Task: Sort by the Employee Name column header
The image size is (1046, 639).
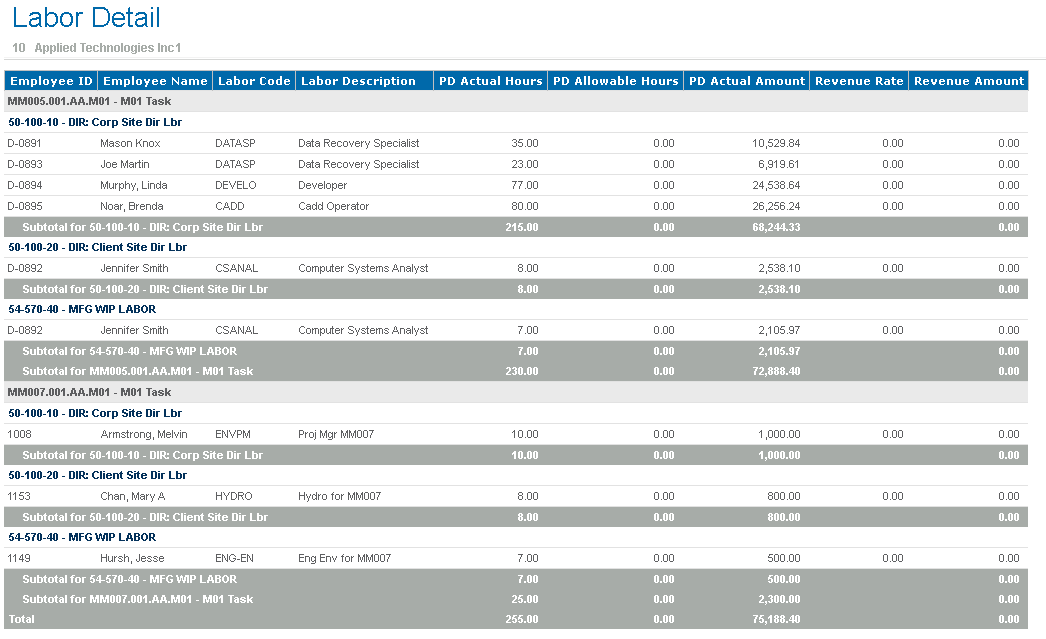Action: coord(155,81)
